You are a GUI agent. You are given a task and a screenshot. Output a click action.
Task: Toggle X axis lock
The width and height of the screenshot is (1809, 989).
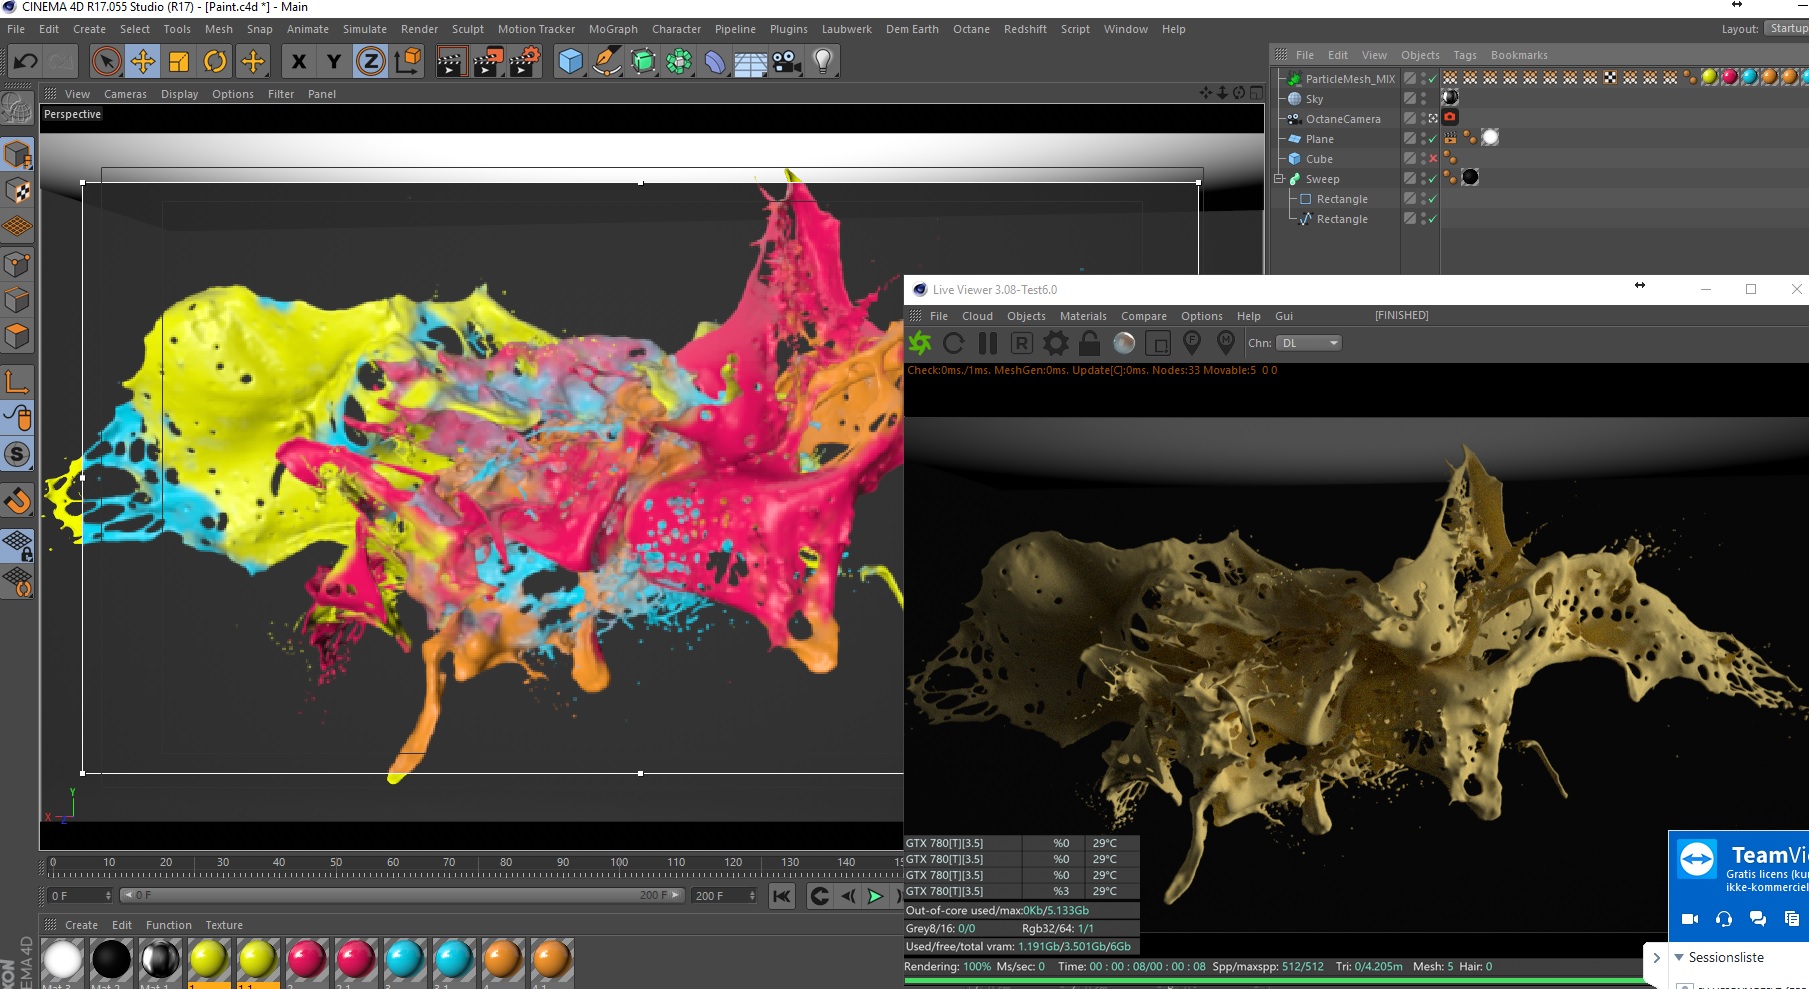[298, 62]
